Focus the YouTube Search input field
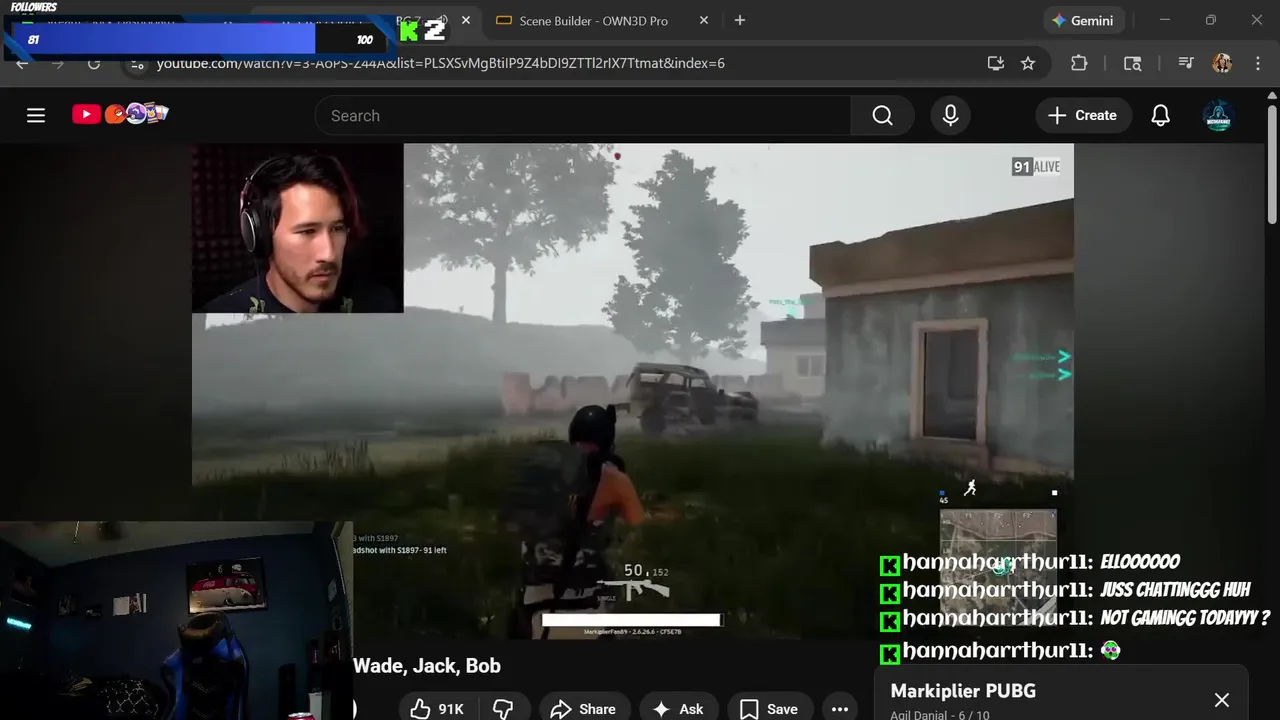The width and height of the screenshot is (1280, 720). coord(583,116)
